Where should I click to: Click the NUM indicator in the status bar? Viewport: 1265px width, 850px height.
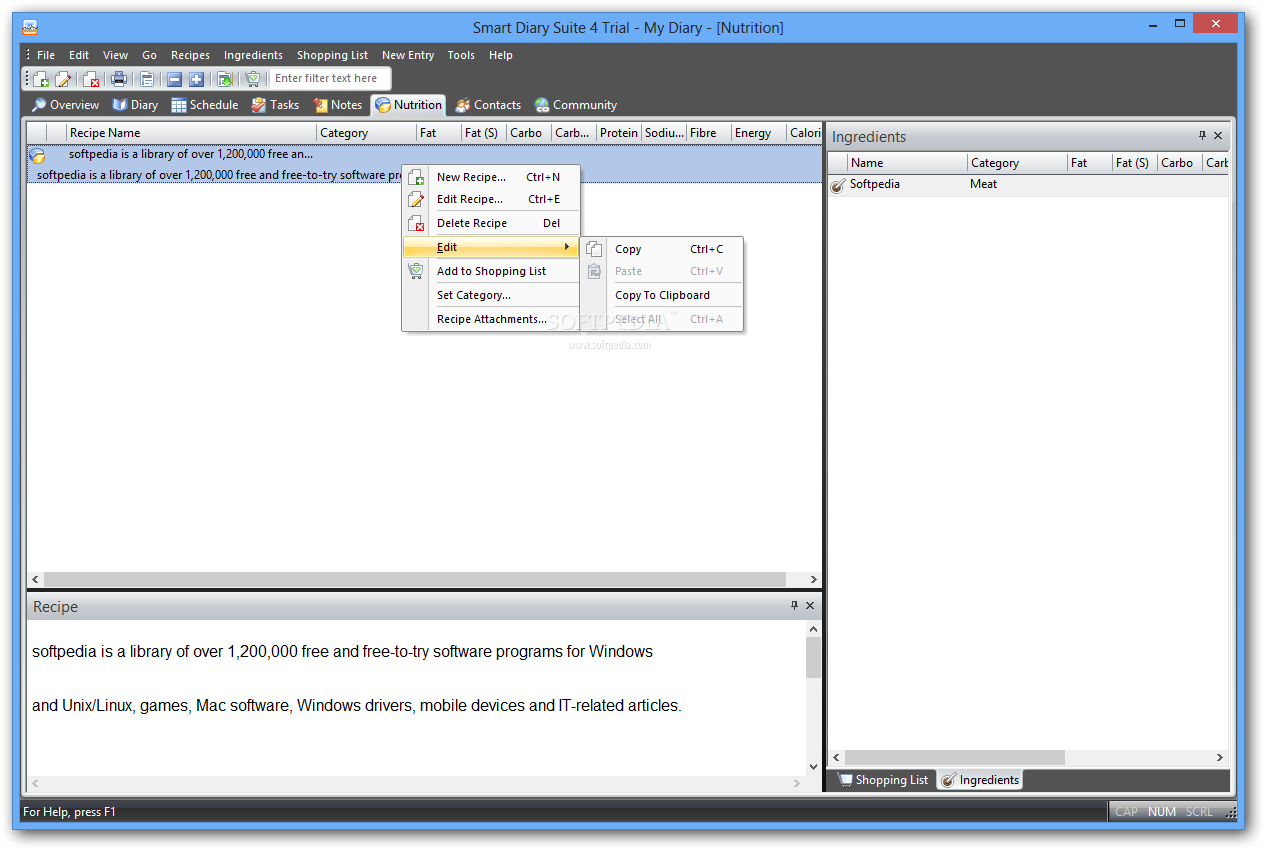coord(1162,812)
